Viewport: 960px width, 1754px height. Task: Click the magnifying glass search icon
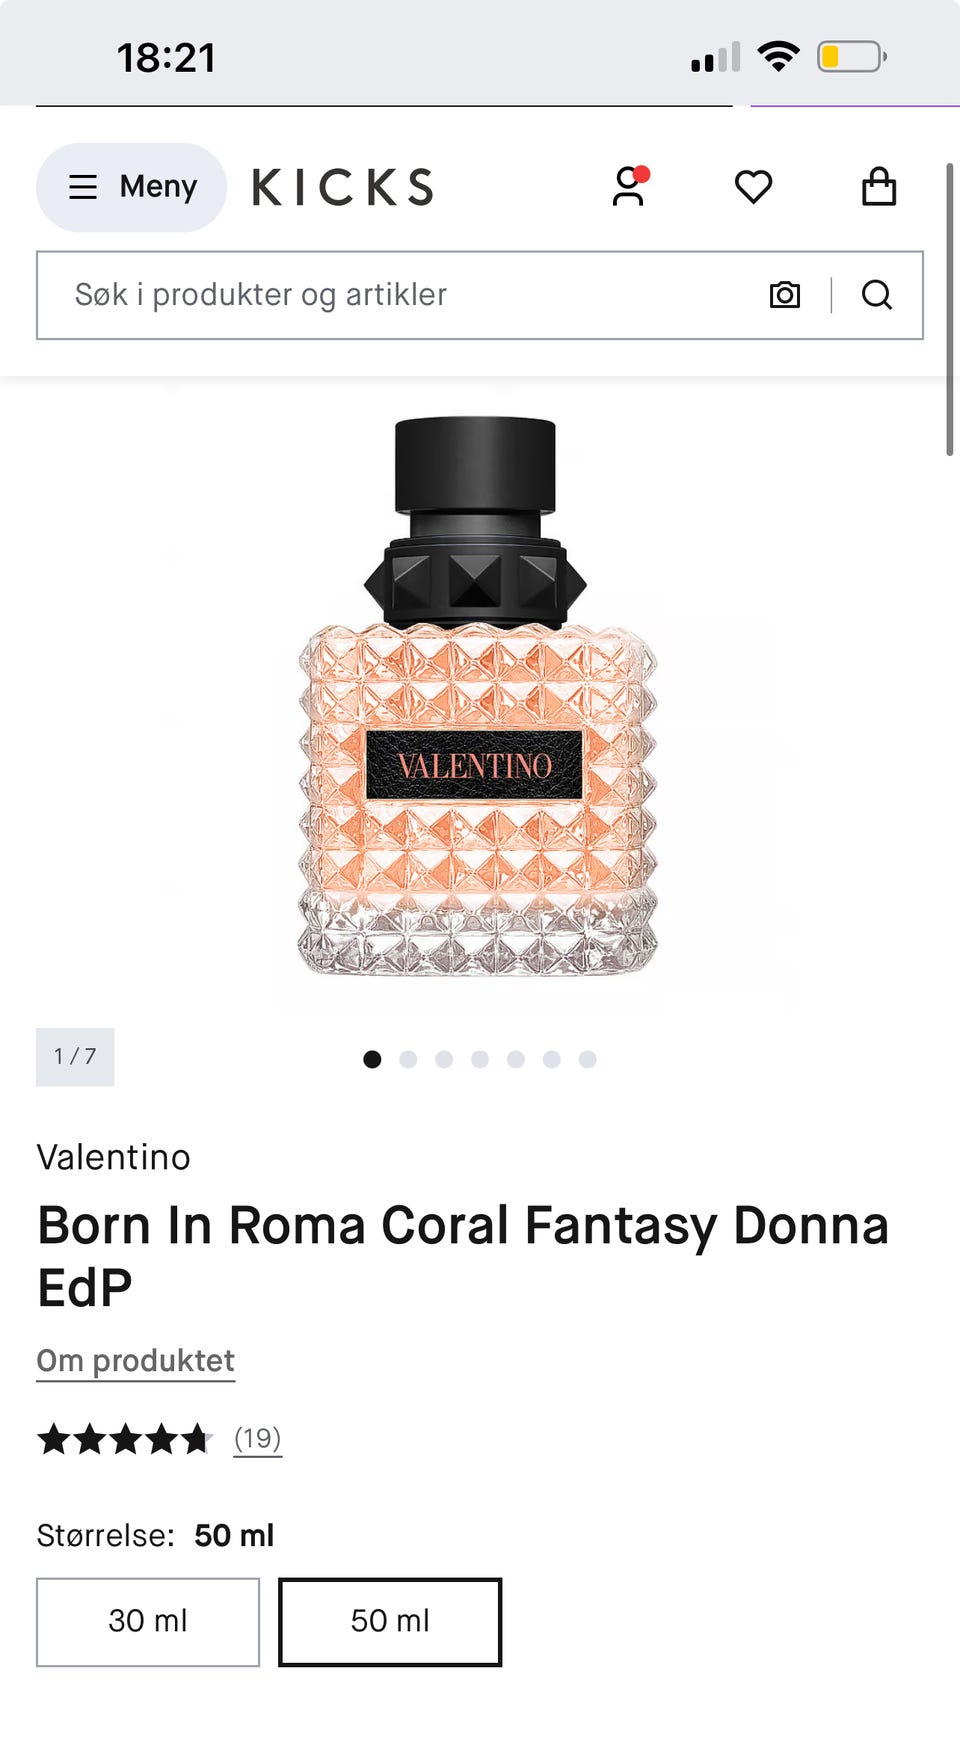point(877,295)
